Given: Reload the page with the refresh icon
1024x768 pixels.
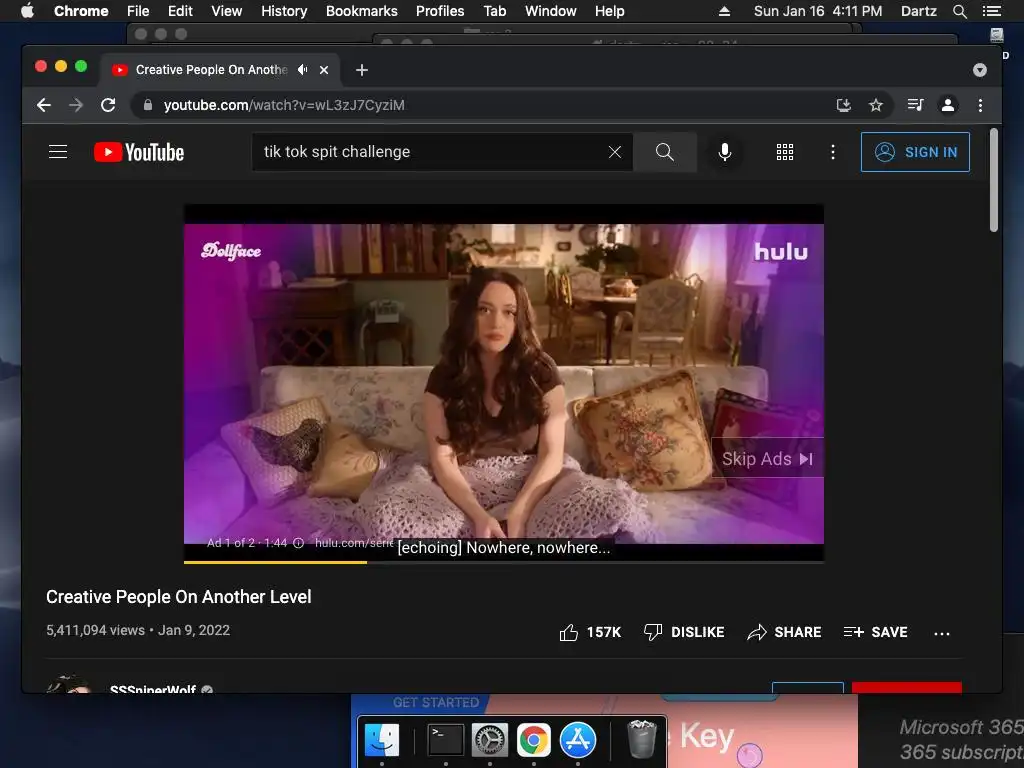Looking at the screenshot, I should (108, 105).
